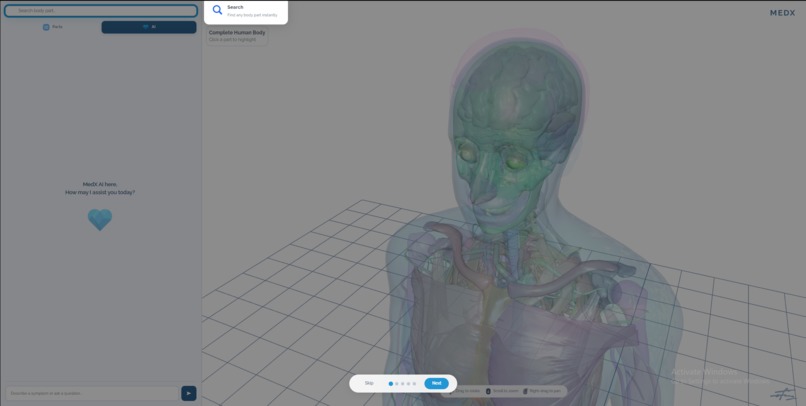Click the Scroll to zoom mouse icon
Image resolution: width=806 pixels, height=406 pixels.
[x=488, y=391]
